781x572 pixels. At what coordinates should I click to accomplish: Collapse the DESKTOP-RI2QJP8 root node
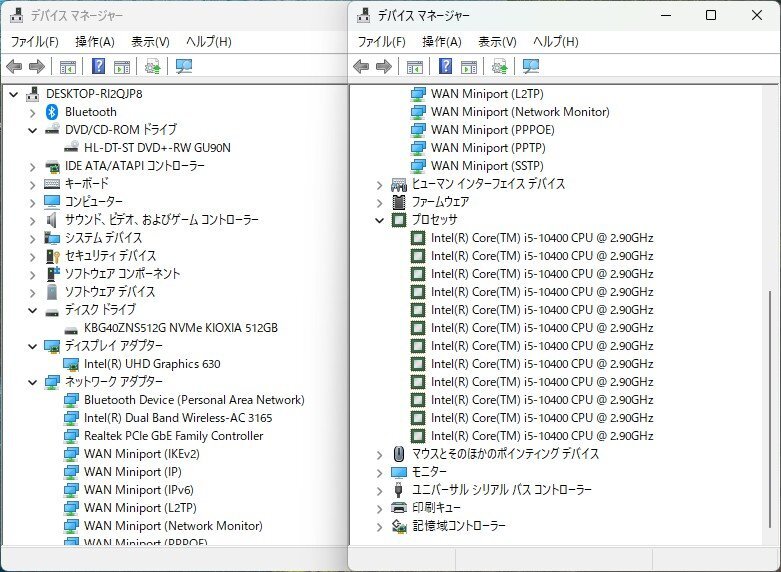click(14, 94)
